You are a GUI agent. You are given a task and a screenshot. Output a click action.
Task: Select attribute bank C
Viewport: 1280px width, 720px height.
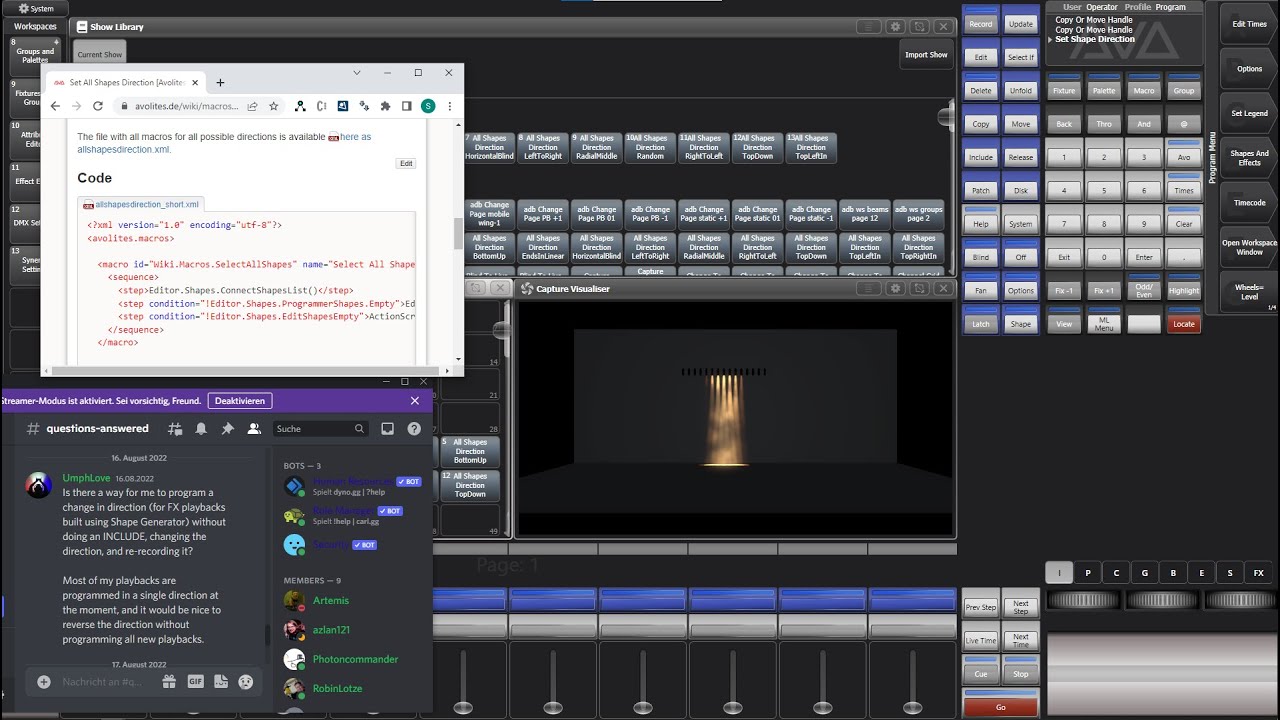pos(1116,573)
